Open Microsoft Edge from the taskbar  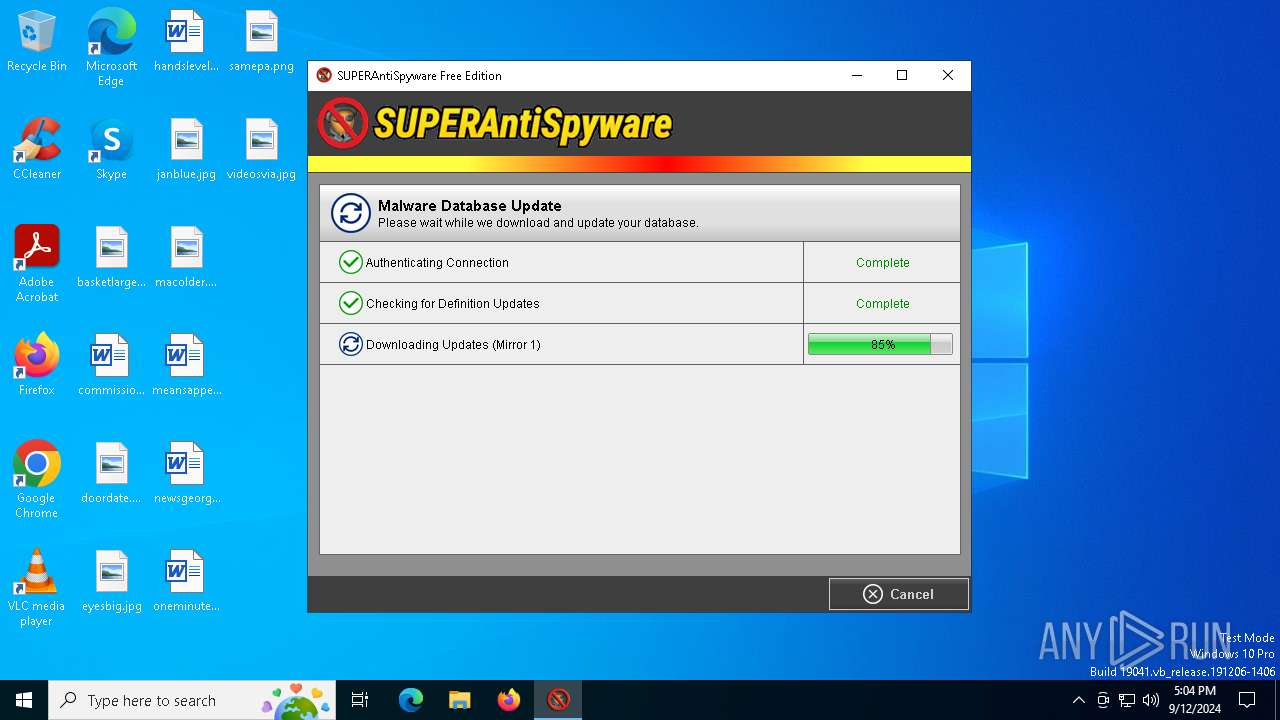pyautogui.click(x=411, y=700)
